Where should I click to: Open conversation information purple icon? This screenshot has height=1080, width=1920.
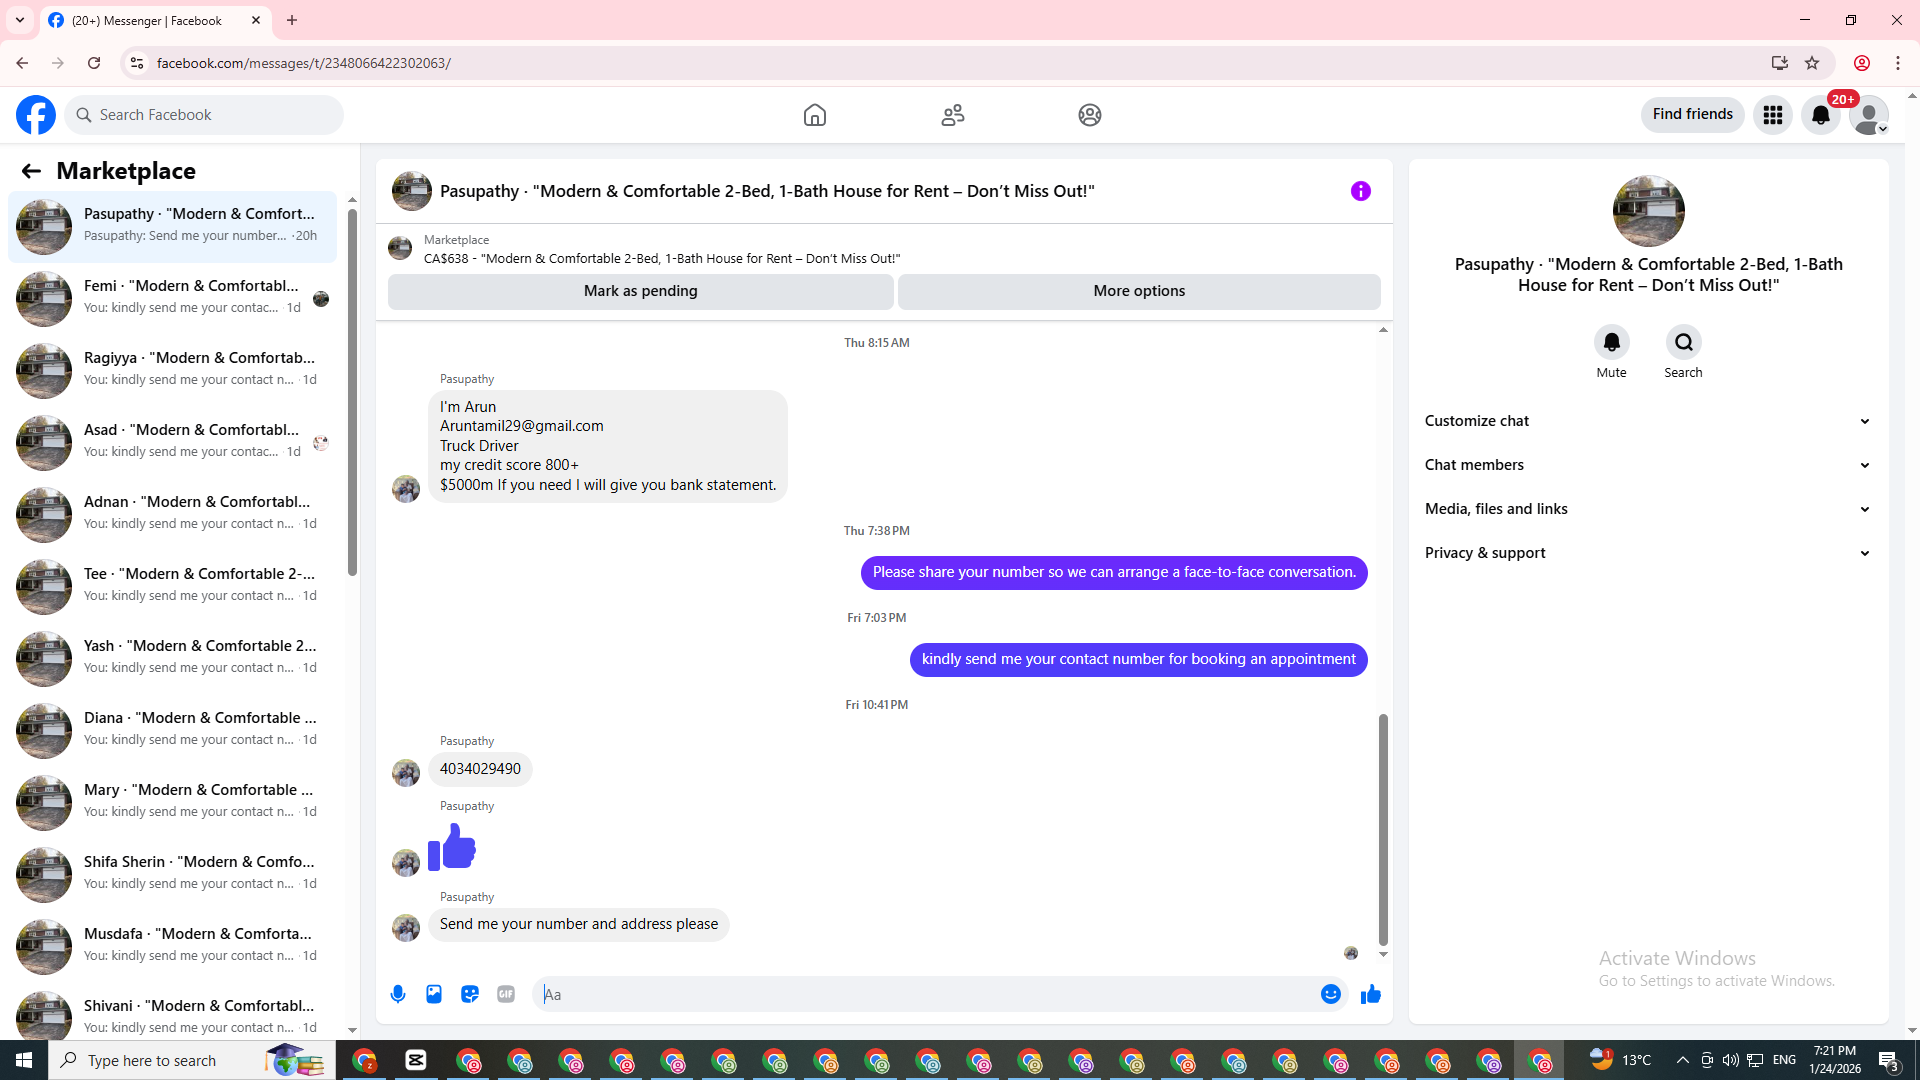(1360, 191)
